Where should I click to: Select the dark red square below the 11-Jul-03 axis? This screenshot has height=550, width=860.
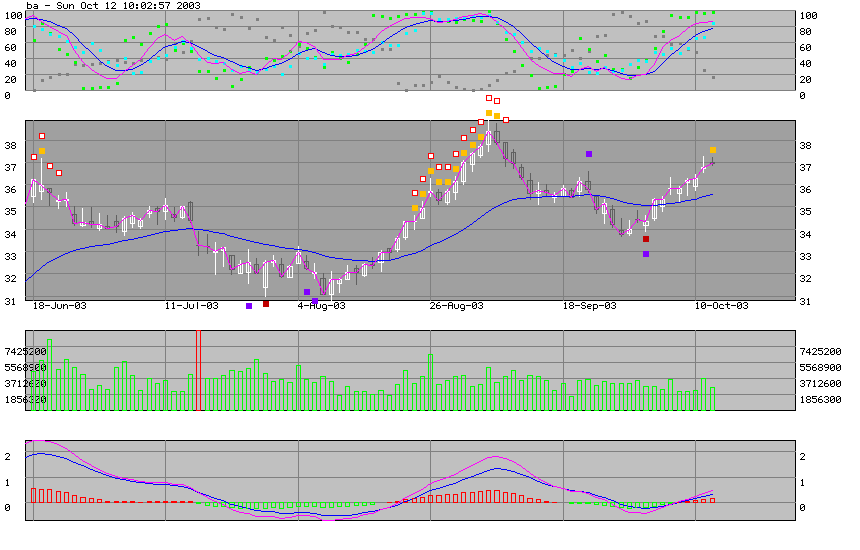click(266, 304)
